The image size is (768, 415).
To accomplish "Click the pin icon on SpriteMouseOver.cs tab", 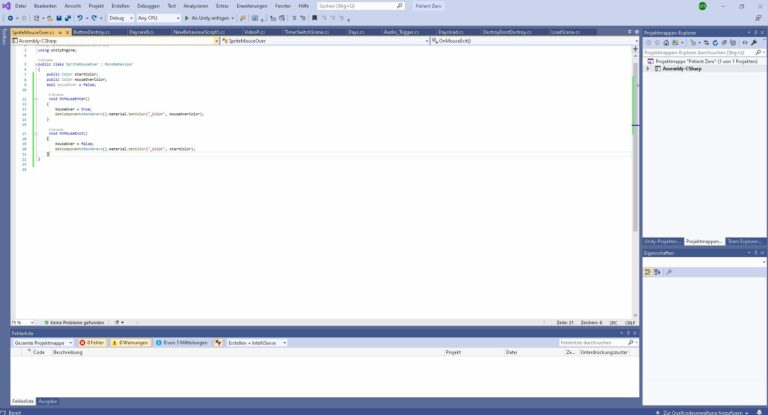I will tap(60, 32).
